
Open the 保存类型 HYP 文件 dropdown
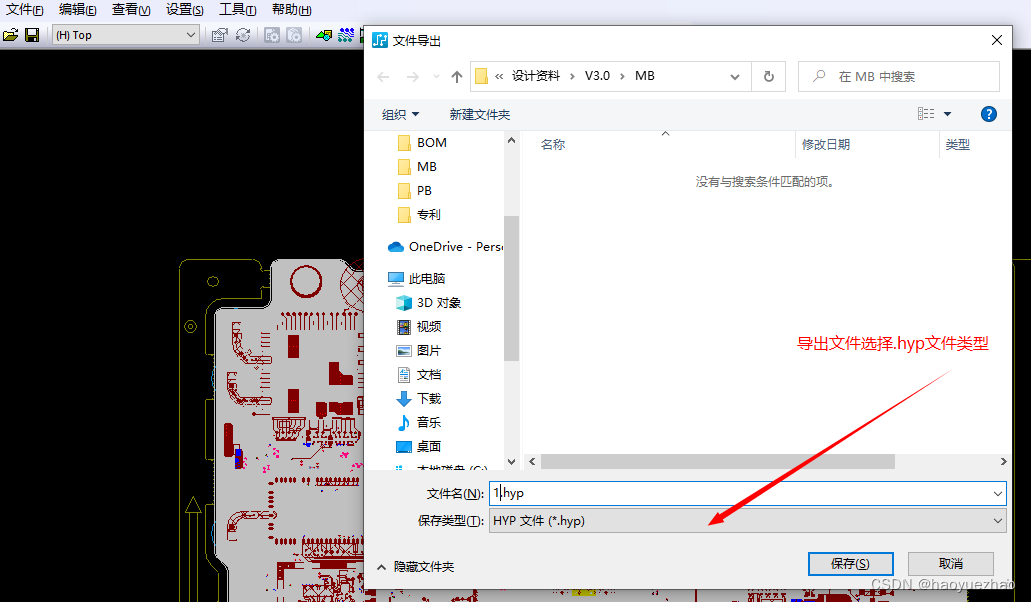[748, 521]
